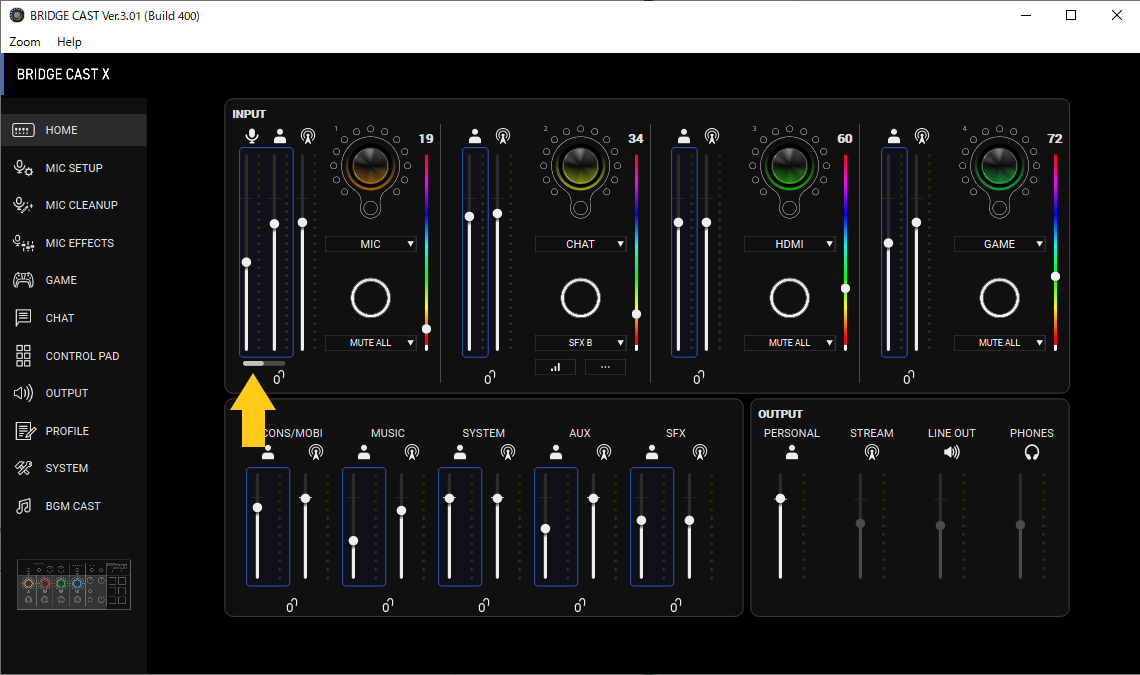Toggle the mute circle under the MIC knob
The height and width of the screenshot is (675, 1140).
point(370,297)
